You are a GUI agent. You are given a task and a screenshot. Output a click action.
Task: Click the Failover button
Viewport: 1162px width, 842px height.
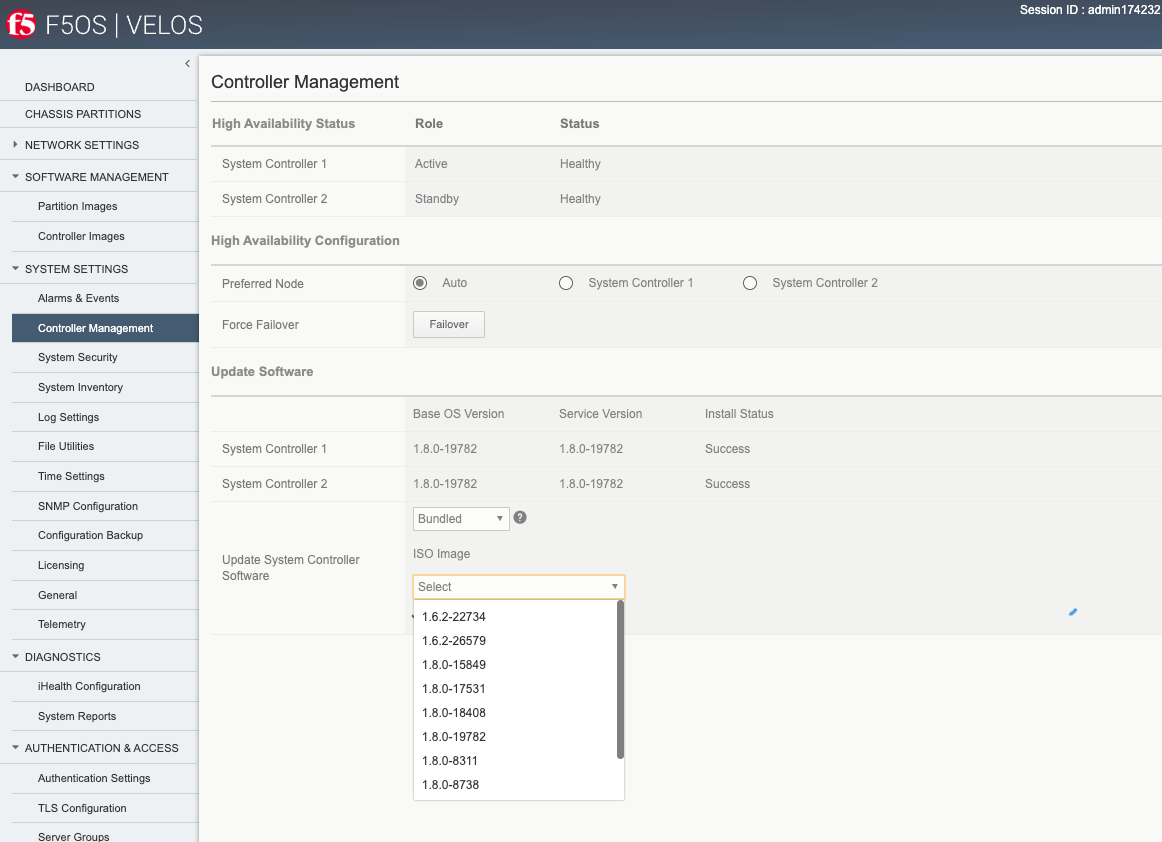[x=448, y=325]
